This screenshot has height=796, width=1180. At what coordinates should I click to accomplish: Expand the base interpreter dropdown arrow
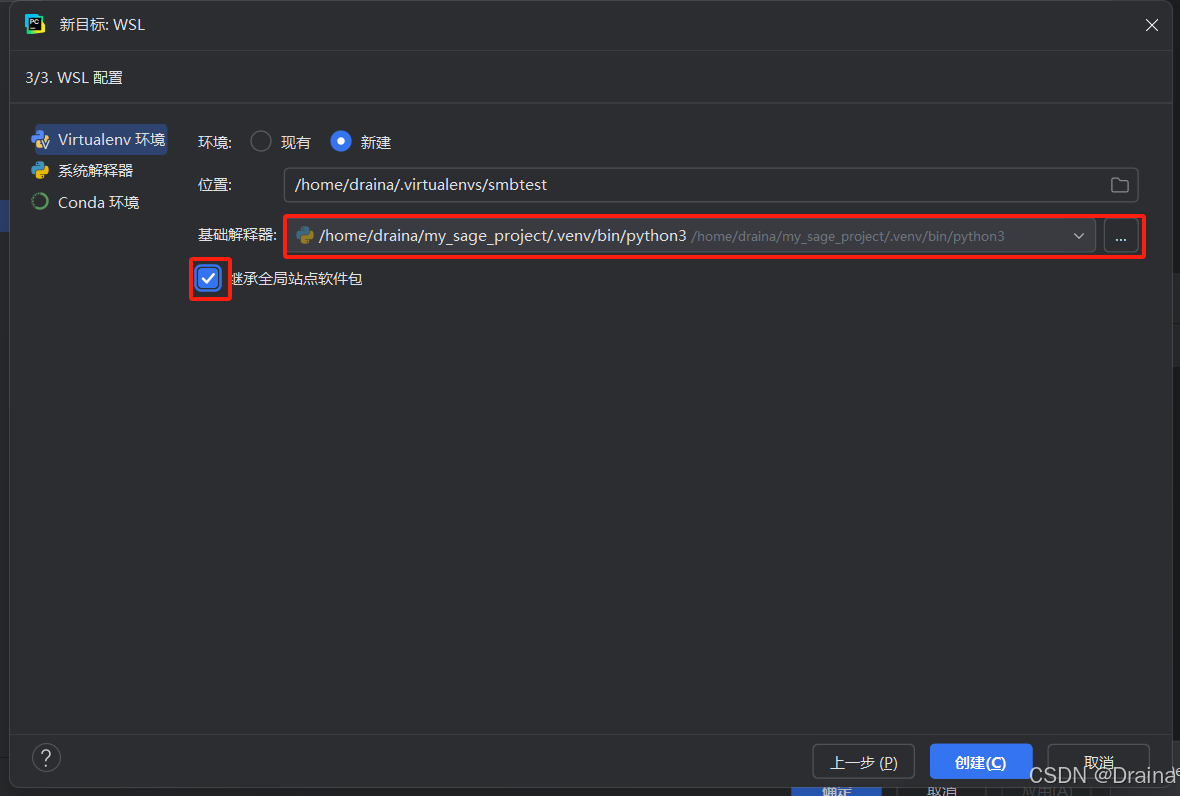[x=1078, y=236]
